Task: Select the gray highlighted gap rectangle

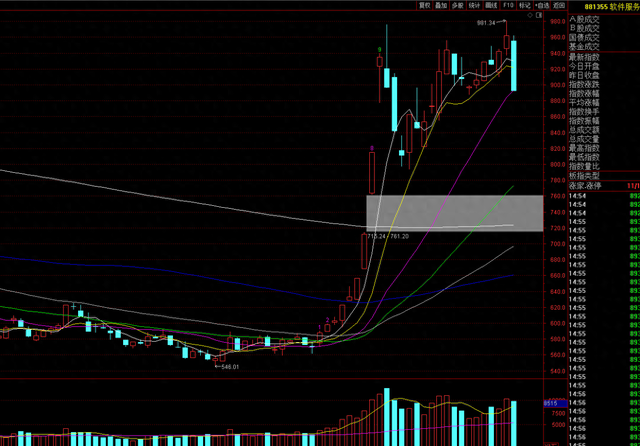Action: (455, 213)
